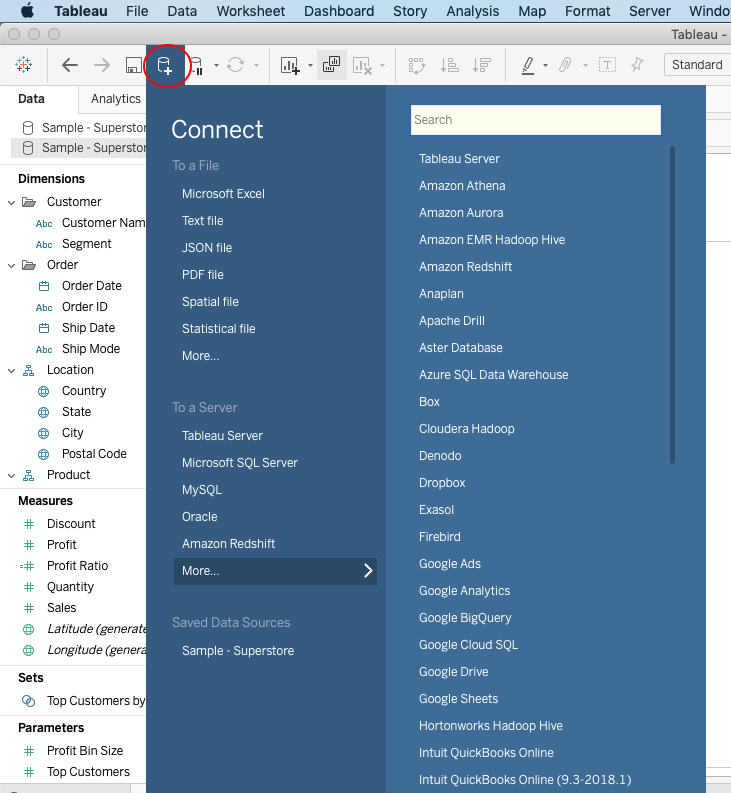
Task: Select the Profit Bin Size parameter
Action: pyautogui.click(x=84, y=751)
